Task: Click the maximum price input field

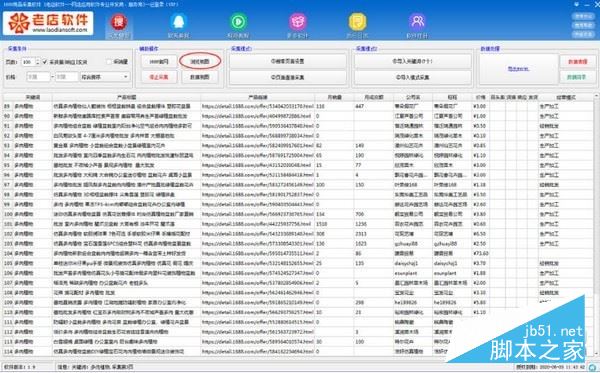Action: [x=66, y=77]
